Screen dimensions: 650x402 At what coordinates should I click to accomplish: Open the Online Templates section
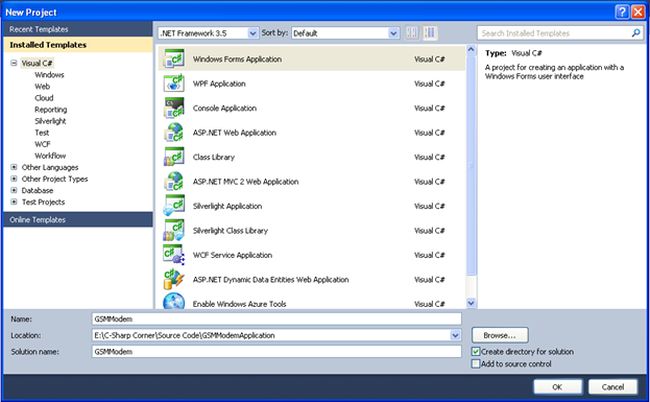78,220
